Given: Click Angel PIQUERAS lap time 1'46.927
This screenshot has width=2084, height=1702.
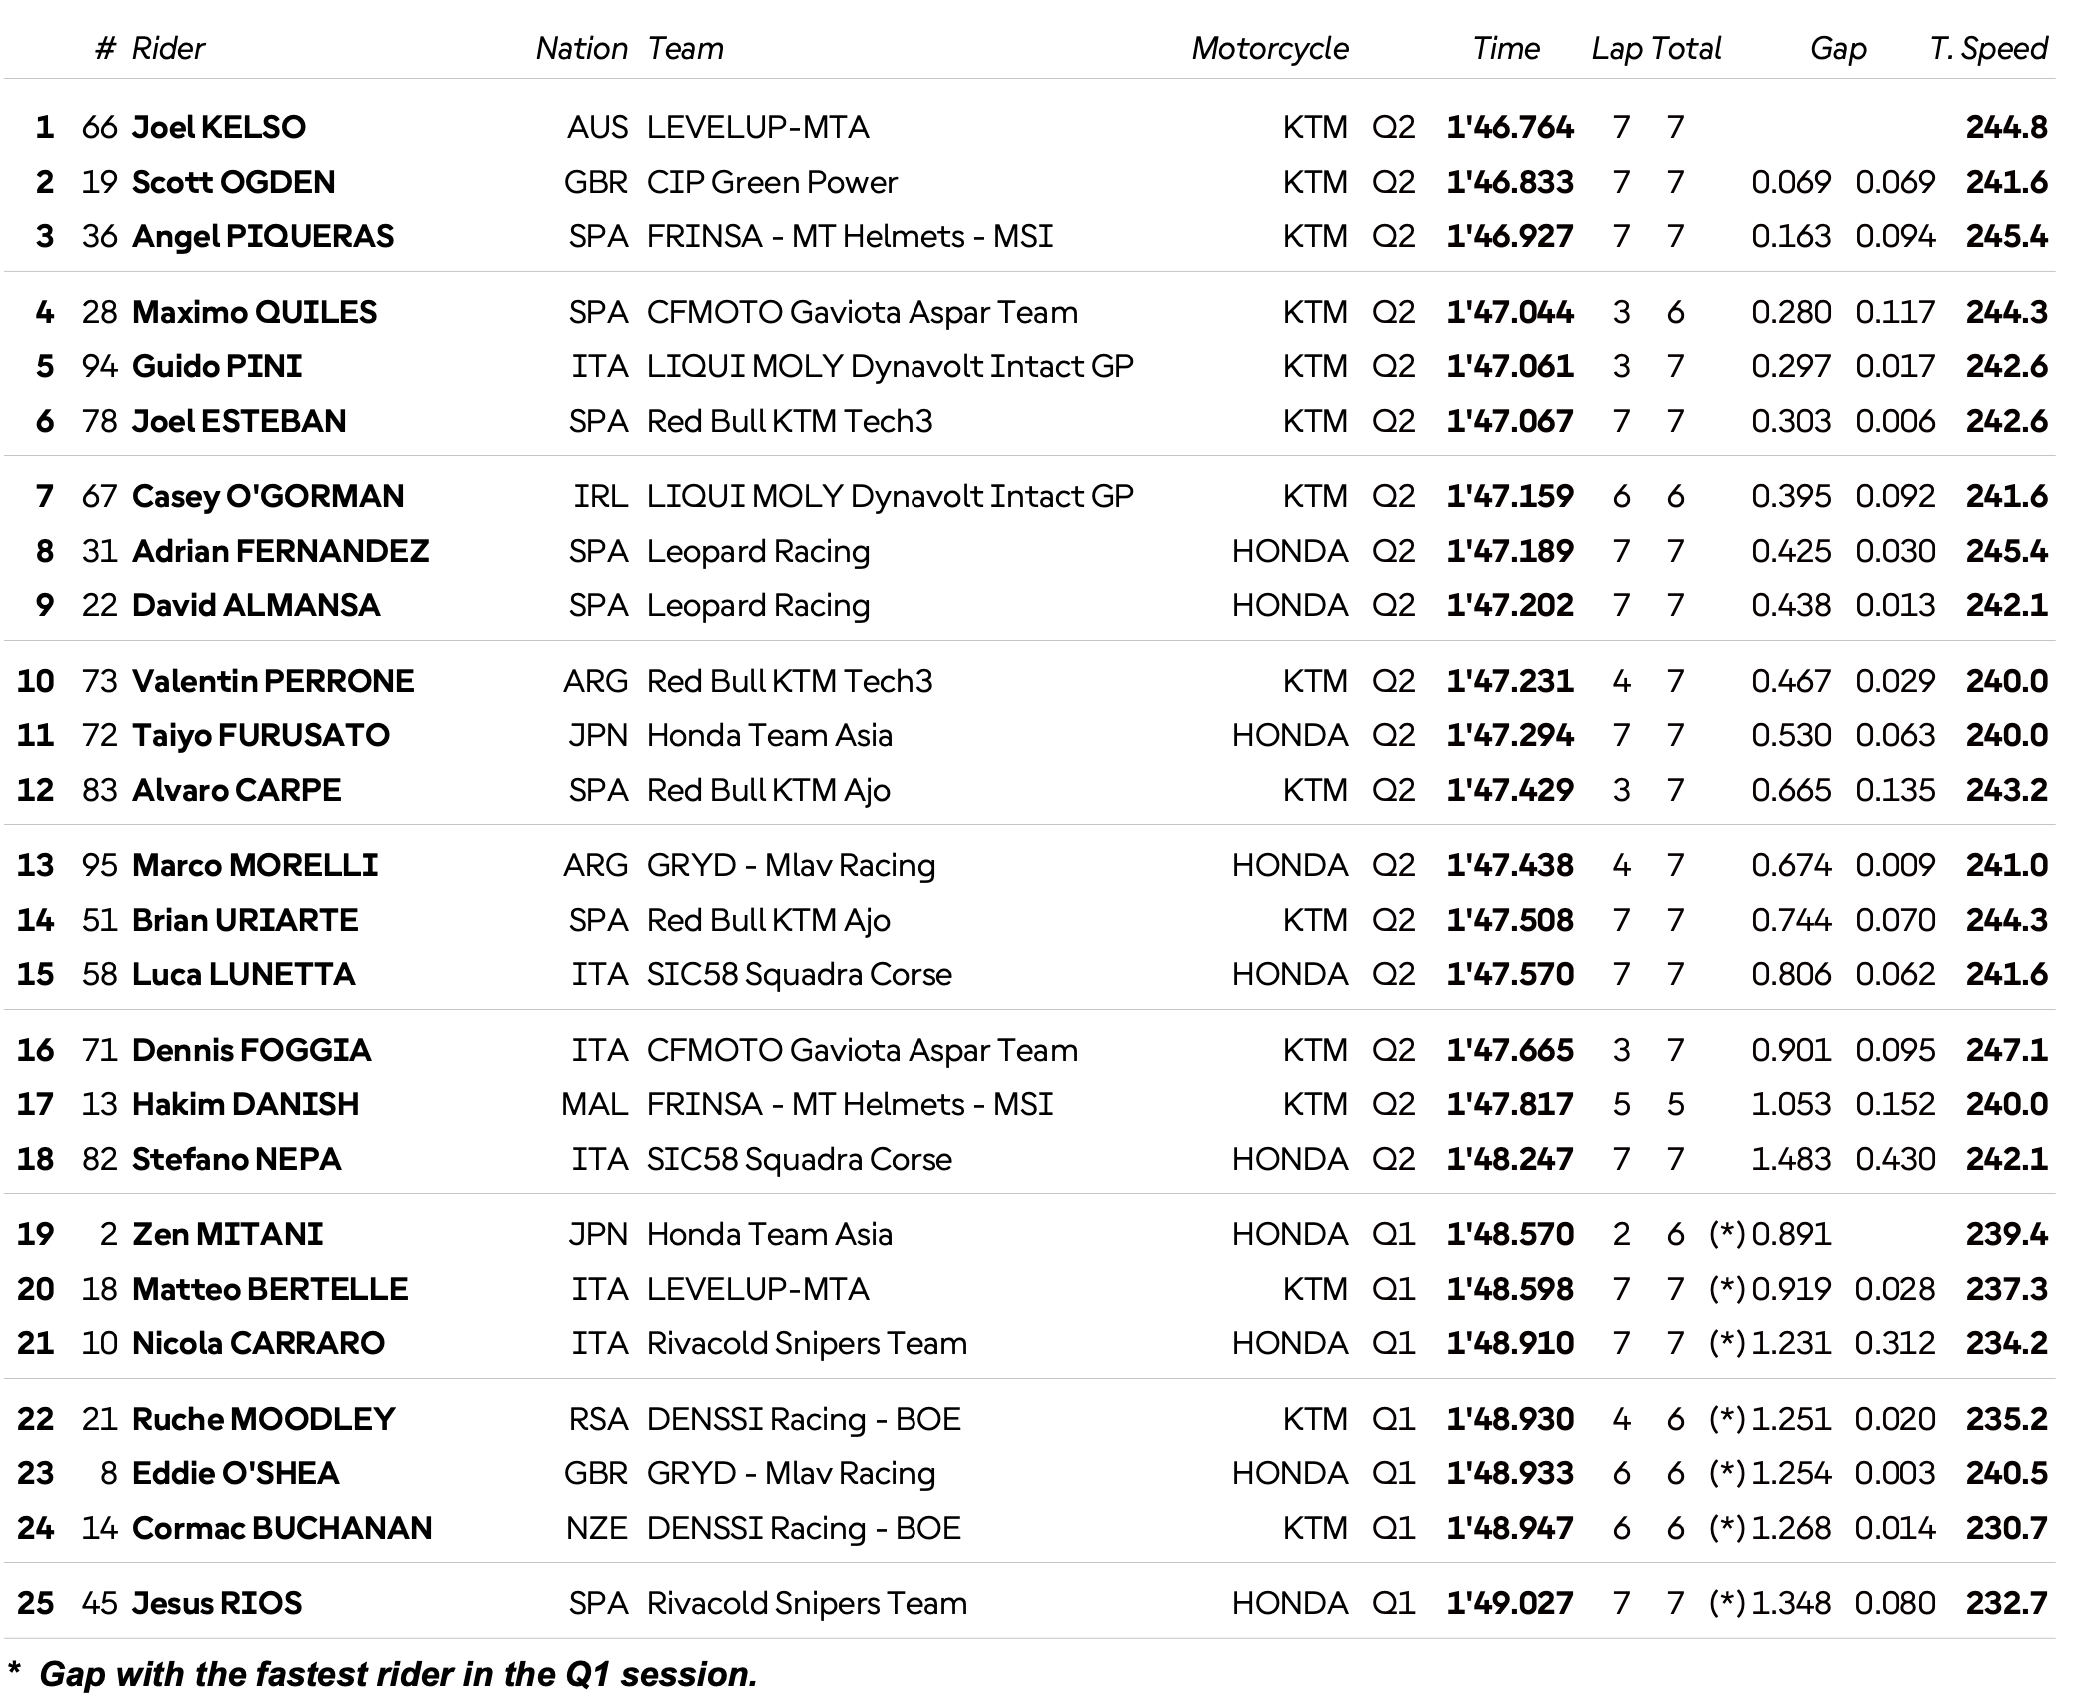Looking at the screenshot, I should coord(1509,236).
